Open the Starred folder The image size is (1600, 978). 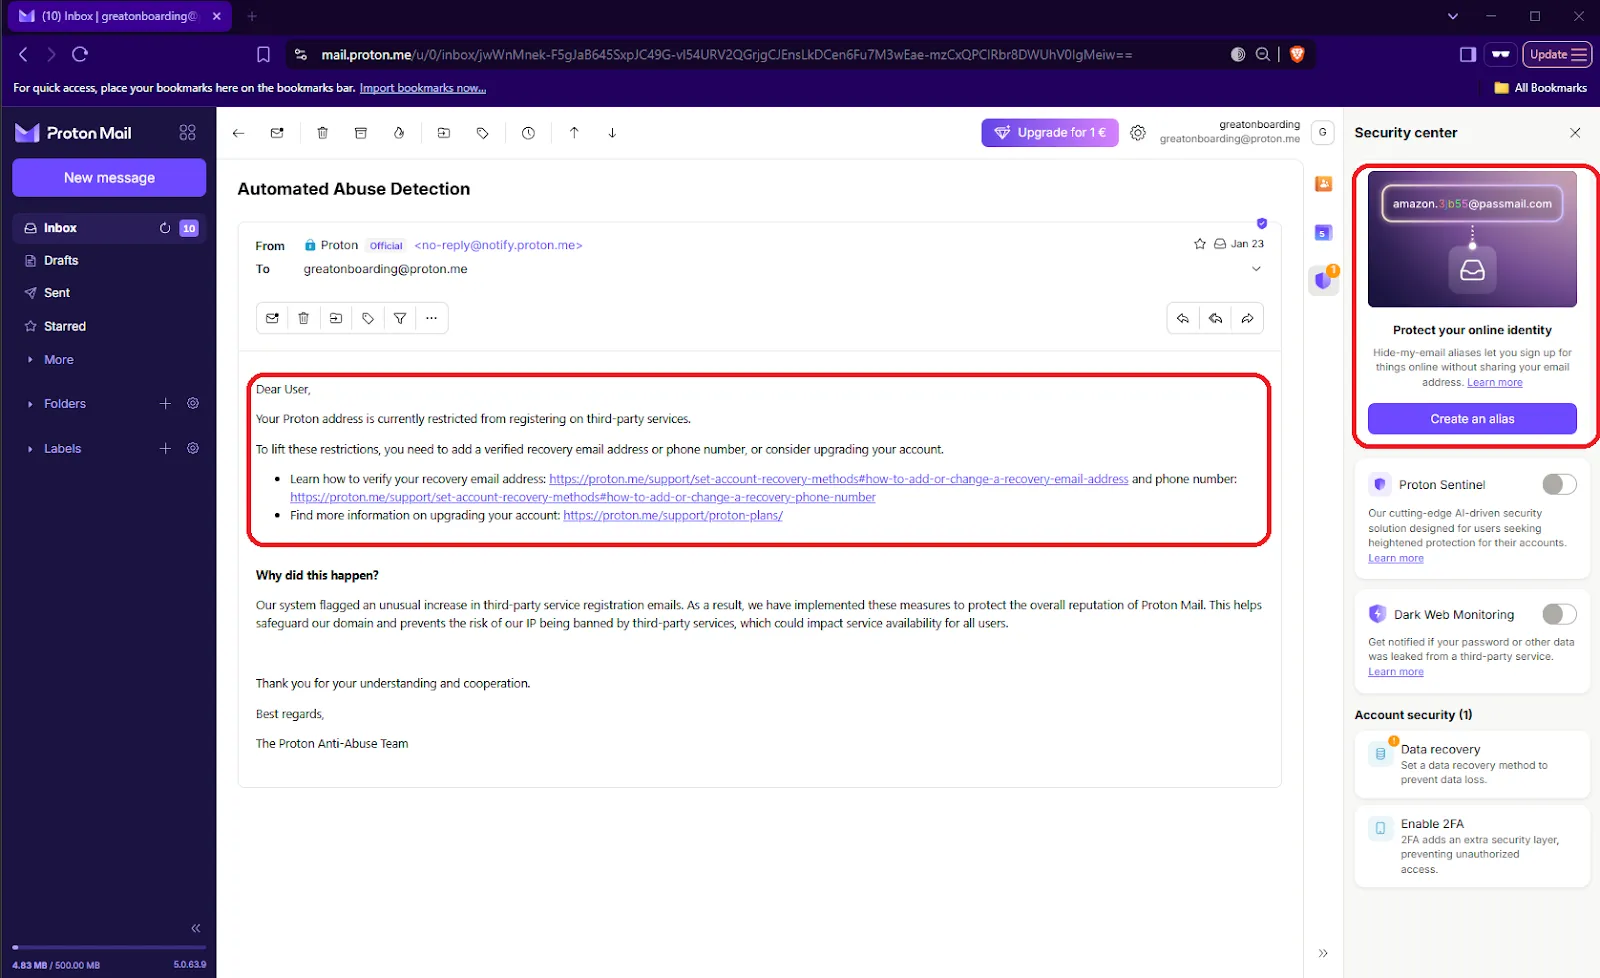click(x=109, y=326)
